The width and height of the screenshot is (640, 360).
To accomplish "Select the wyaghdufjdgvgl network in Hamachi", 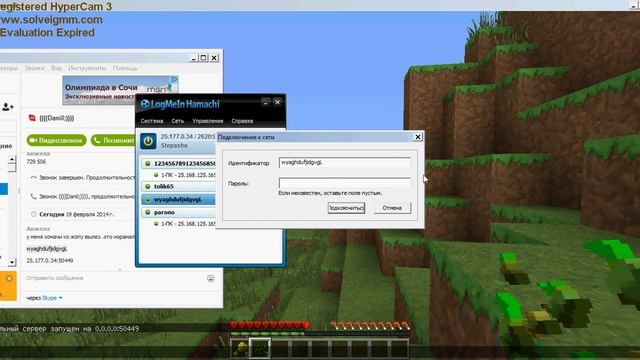I will point(178,200).
